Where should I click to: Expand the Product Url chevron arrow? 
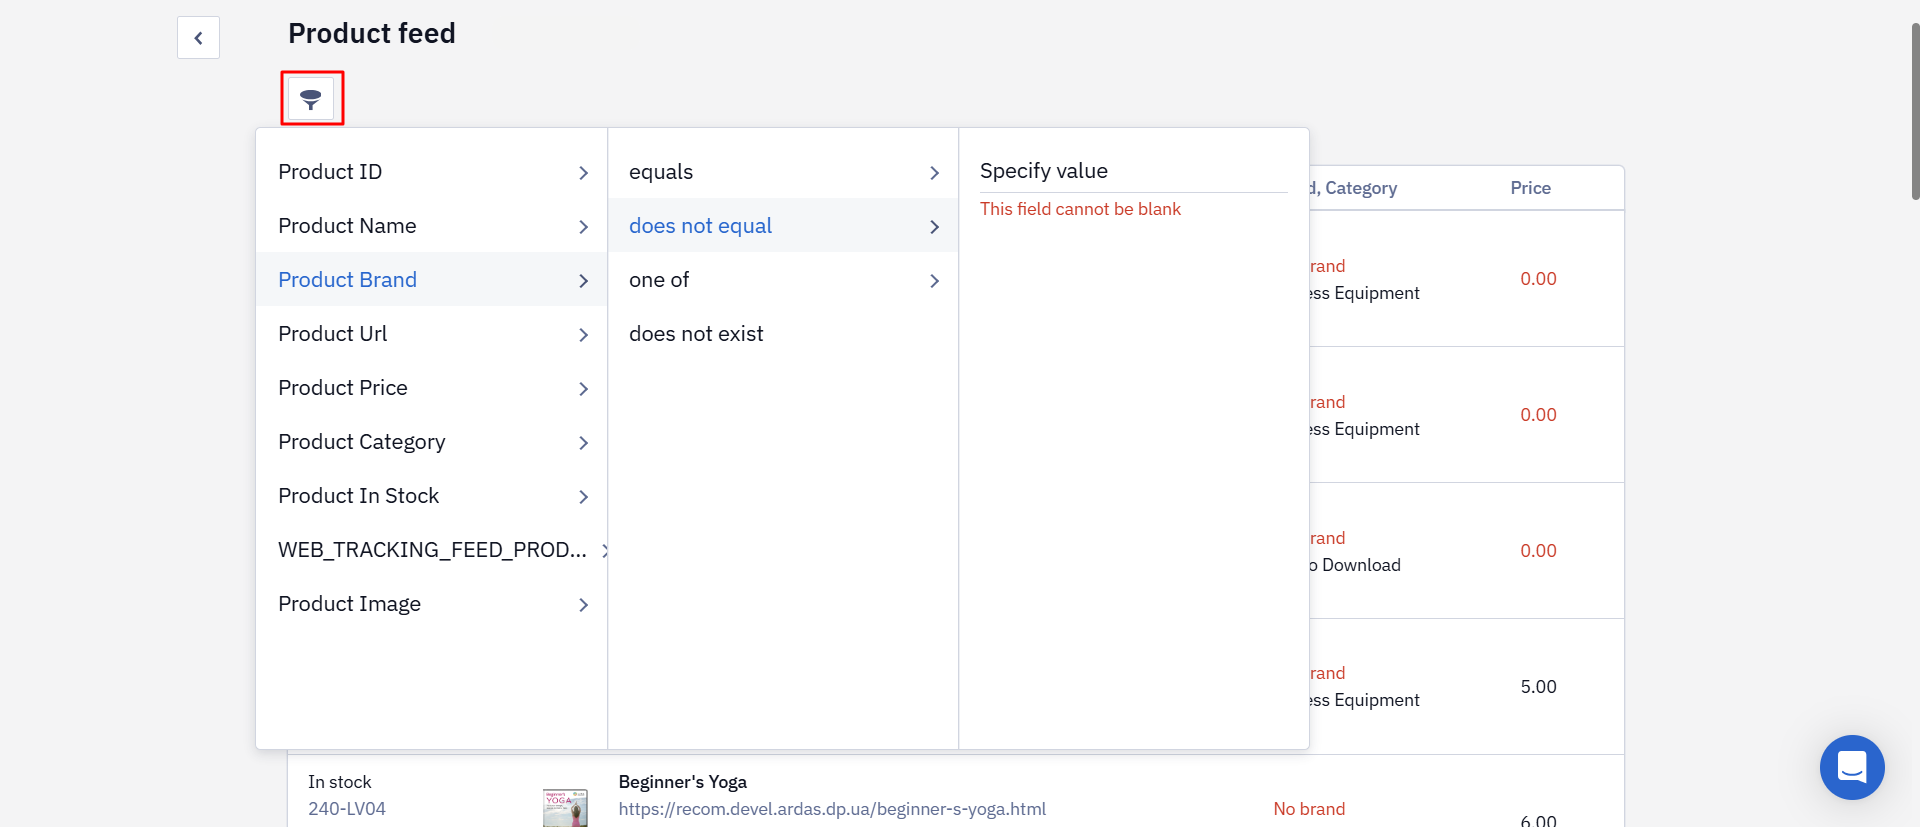click(583, 335)
